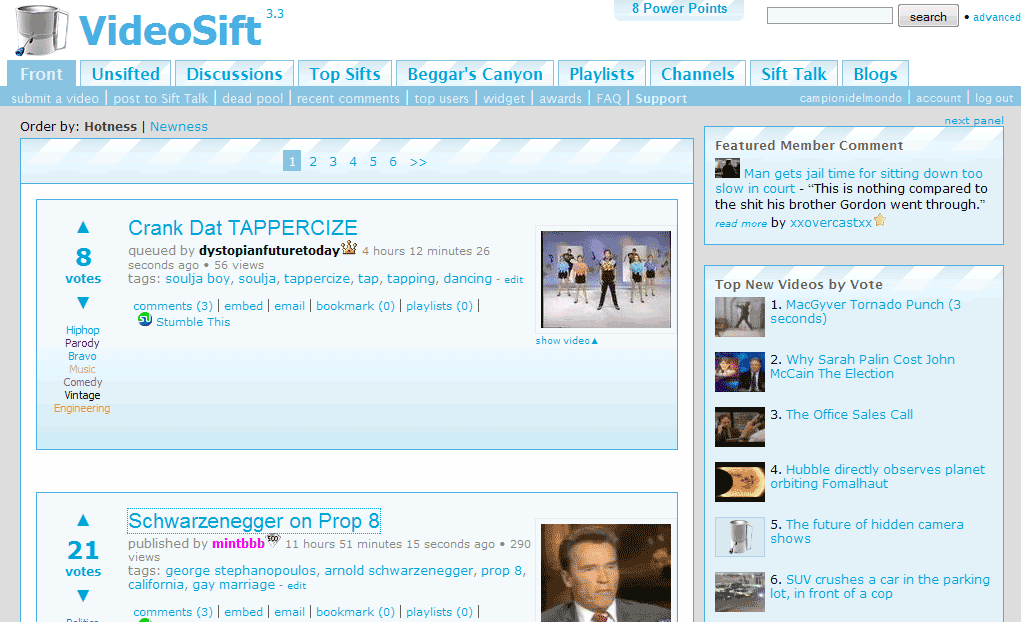Open Crank Dat TAPPERCIZE title
This screenshot has width=1021, height=622.
[242, 228]
